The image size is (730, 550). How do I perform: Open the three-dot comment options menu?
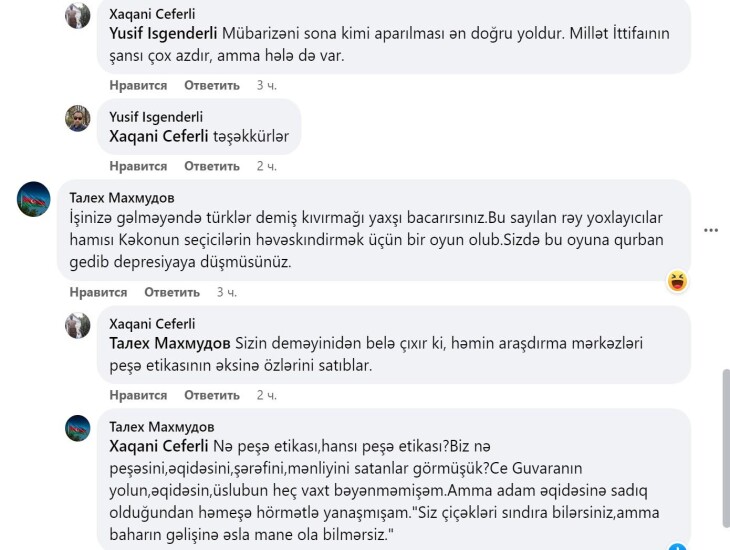710,230
